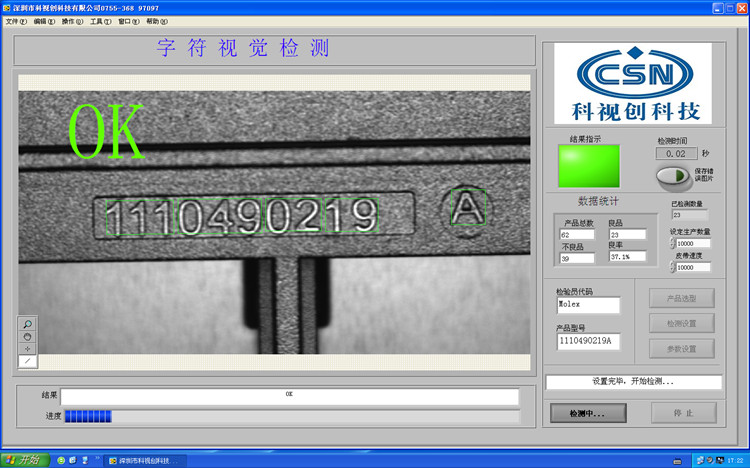Open the 文件 menu
The width and height of the screenshot is (750, 468).
point(15,20)
